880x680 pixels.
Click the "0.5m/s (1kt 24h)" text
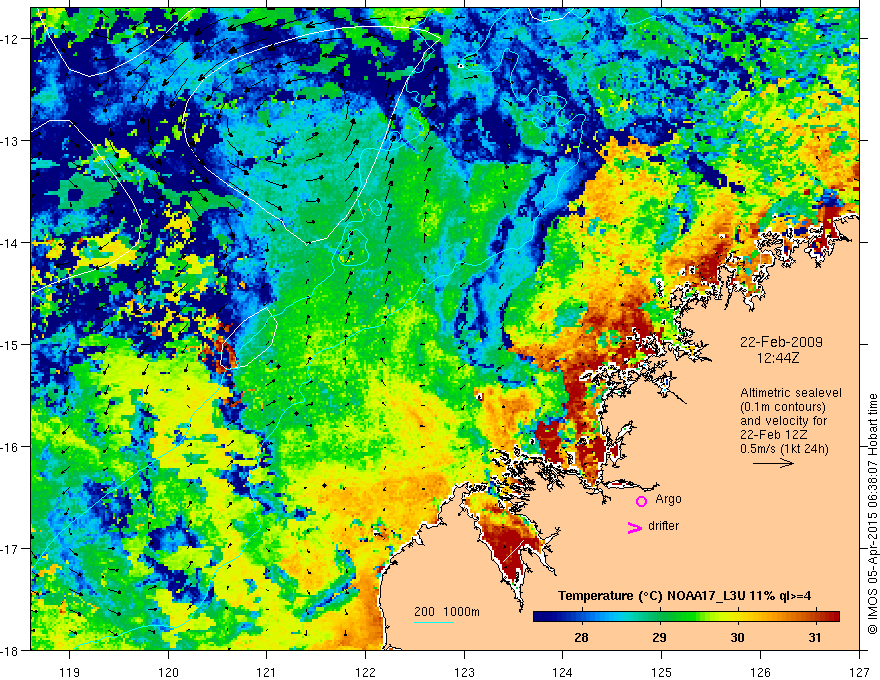tap(784, 449)
